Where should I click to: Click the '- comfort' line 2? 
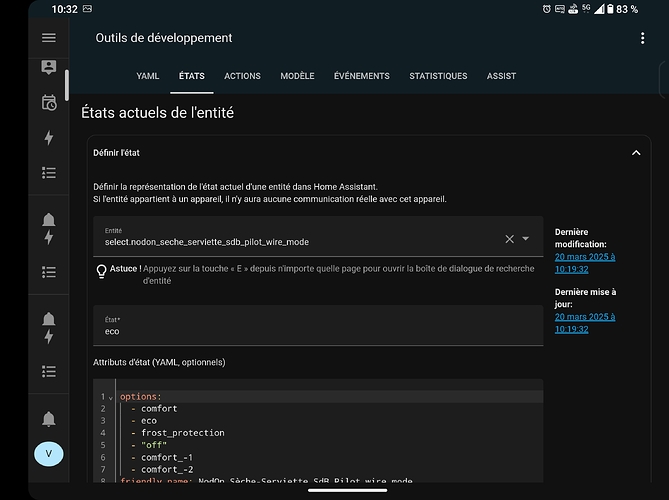click(x=154, y=409)
